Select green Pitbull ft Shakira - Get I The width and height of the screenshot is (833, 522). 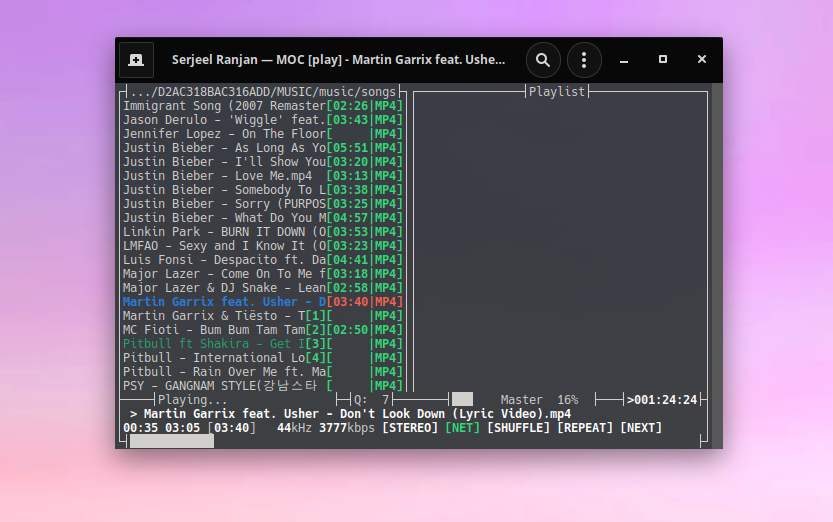tap(262, 344)
